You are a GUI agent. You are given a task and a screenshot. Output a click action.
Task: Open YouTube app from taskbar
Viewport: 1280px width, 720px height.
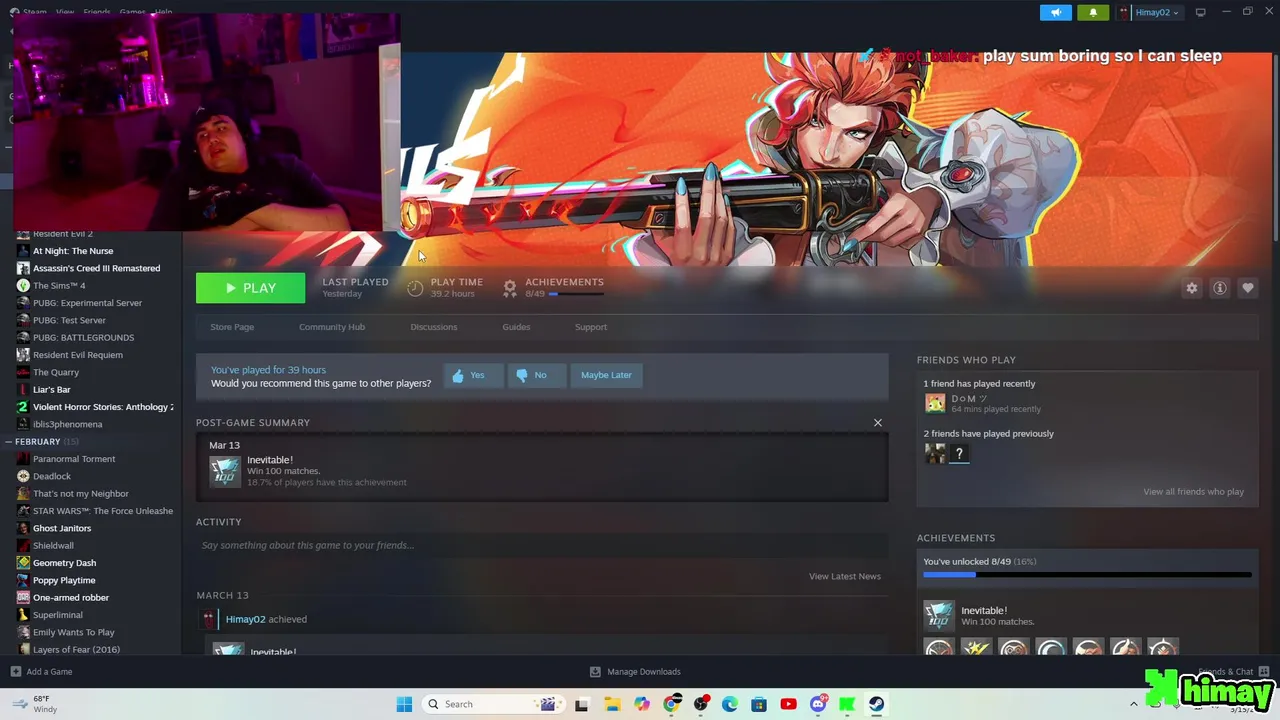(x=788, y=704)
